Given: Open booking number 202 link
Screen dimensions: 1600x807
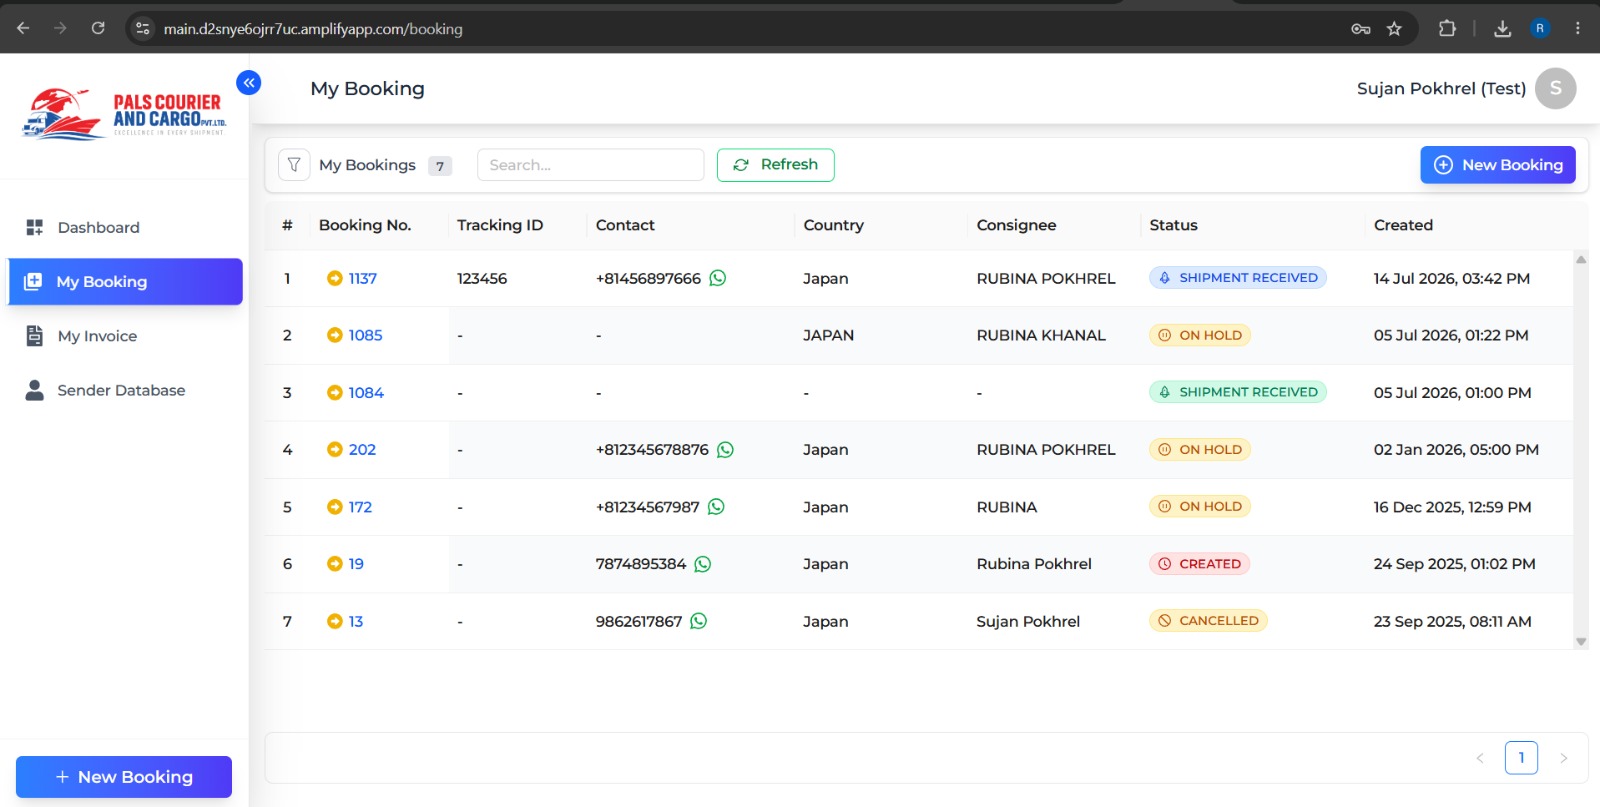Looking at the screenshot, I should point(362,450).
